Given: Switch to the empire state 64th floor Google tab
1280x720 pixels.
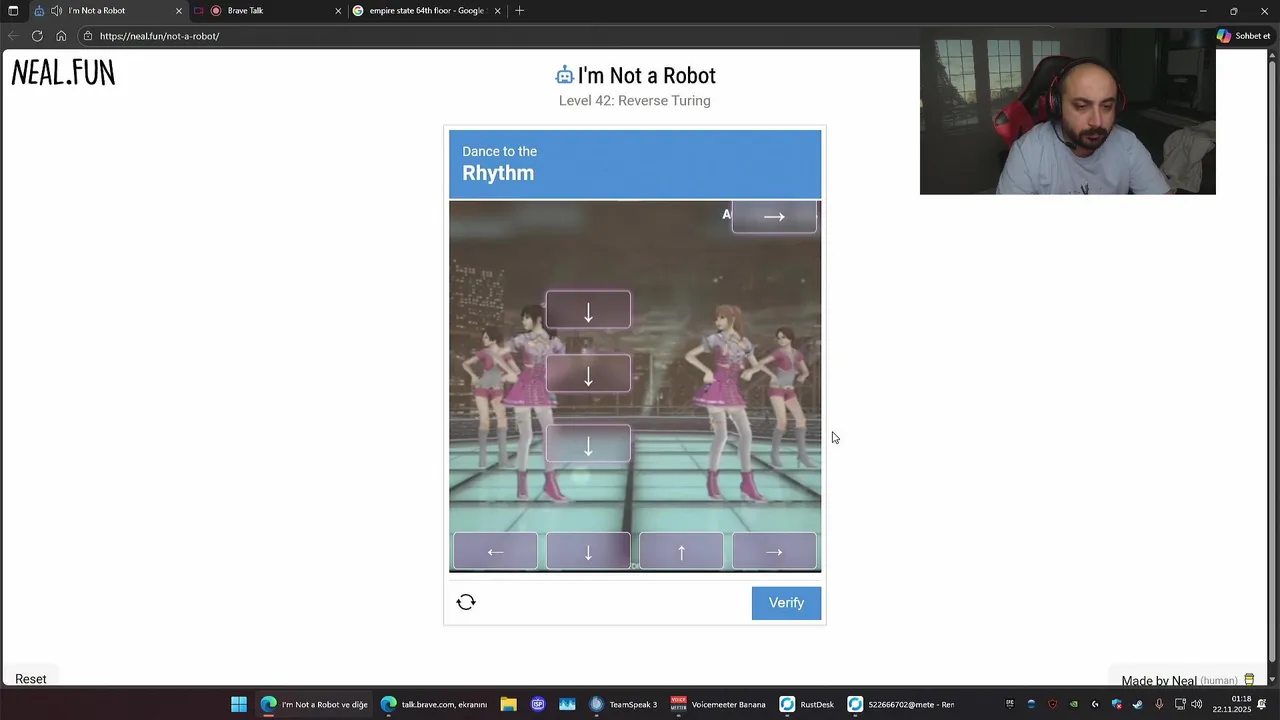Looking at the screenshot, I should click(426, 11).
